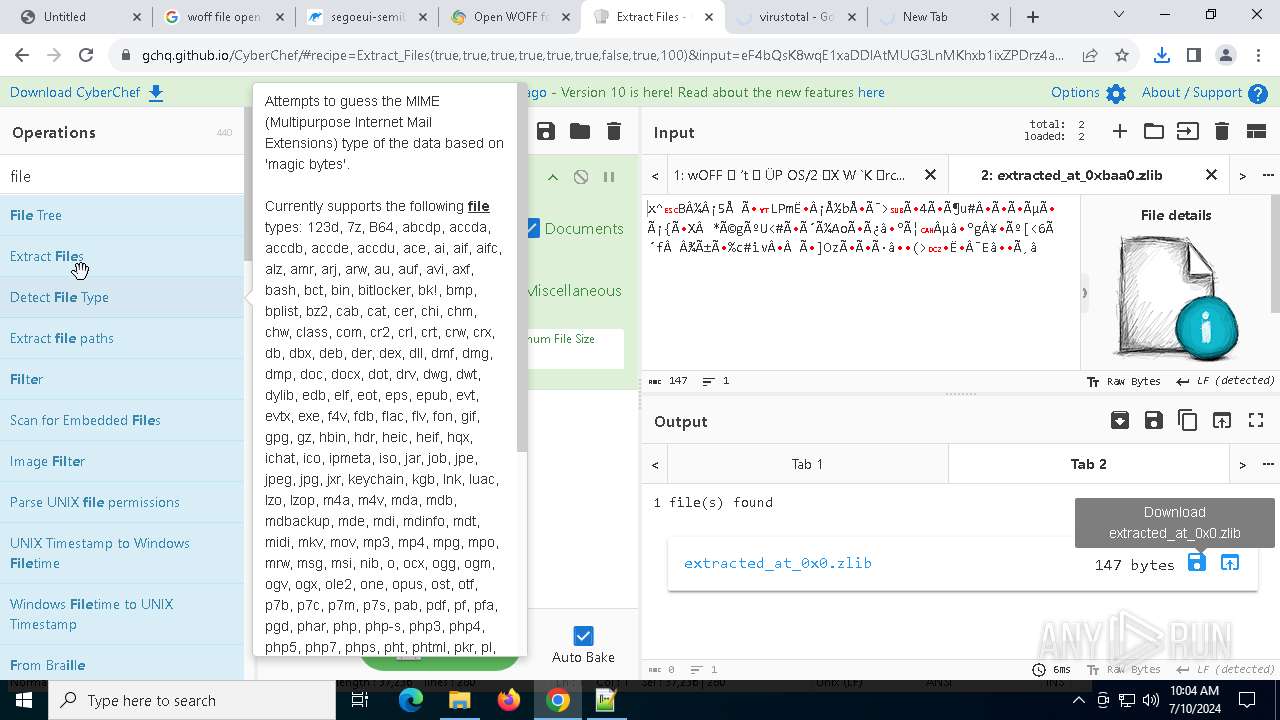Collapse the File details side panel

[1084, 293]
